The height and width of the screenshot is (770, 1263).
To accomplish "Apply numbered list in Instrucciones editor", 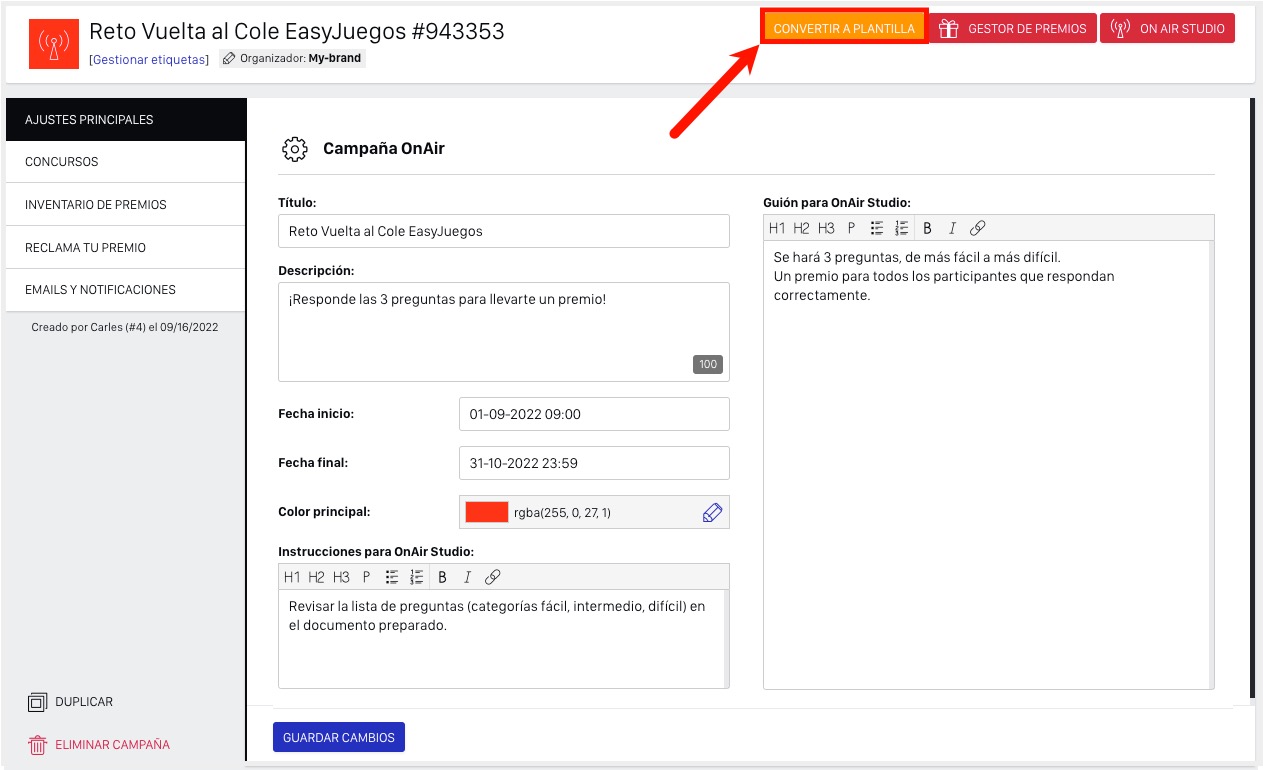I will (x=417, y=577).
